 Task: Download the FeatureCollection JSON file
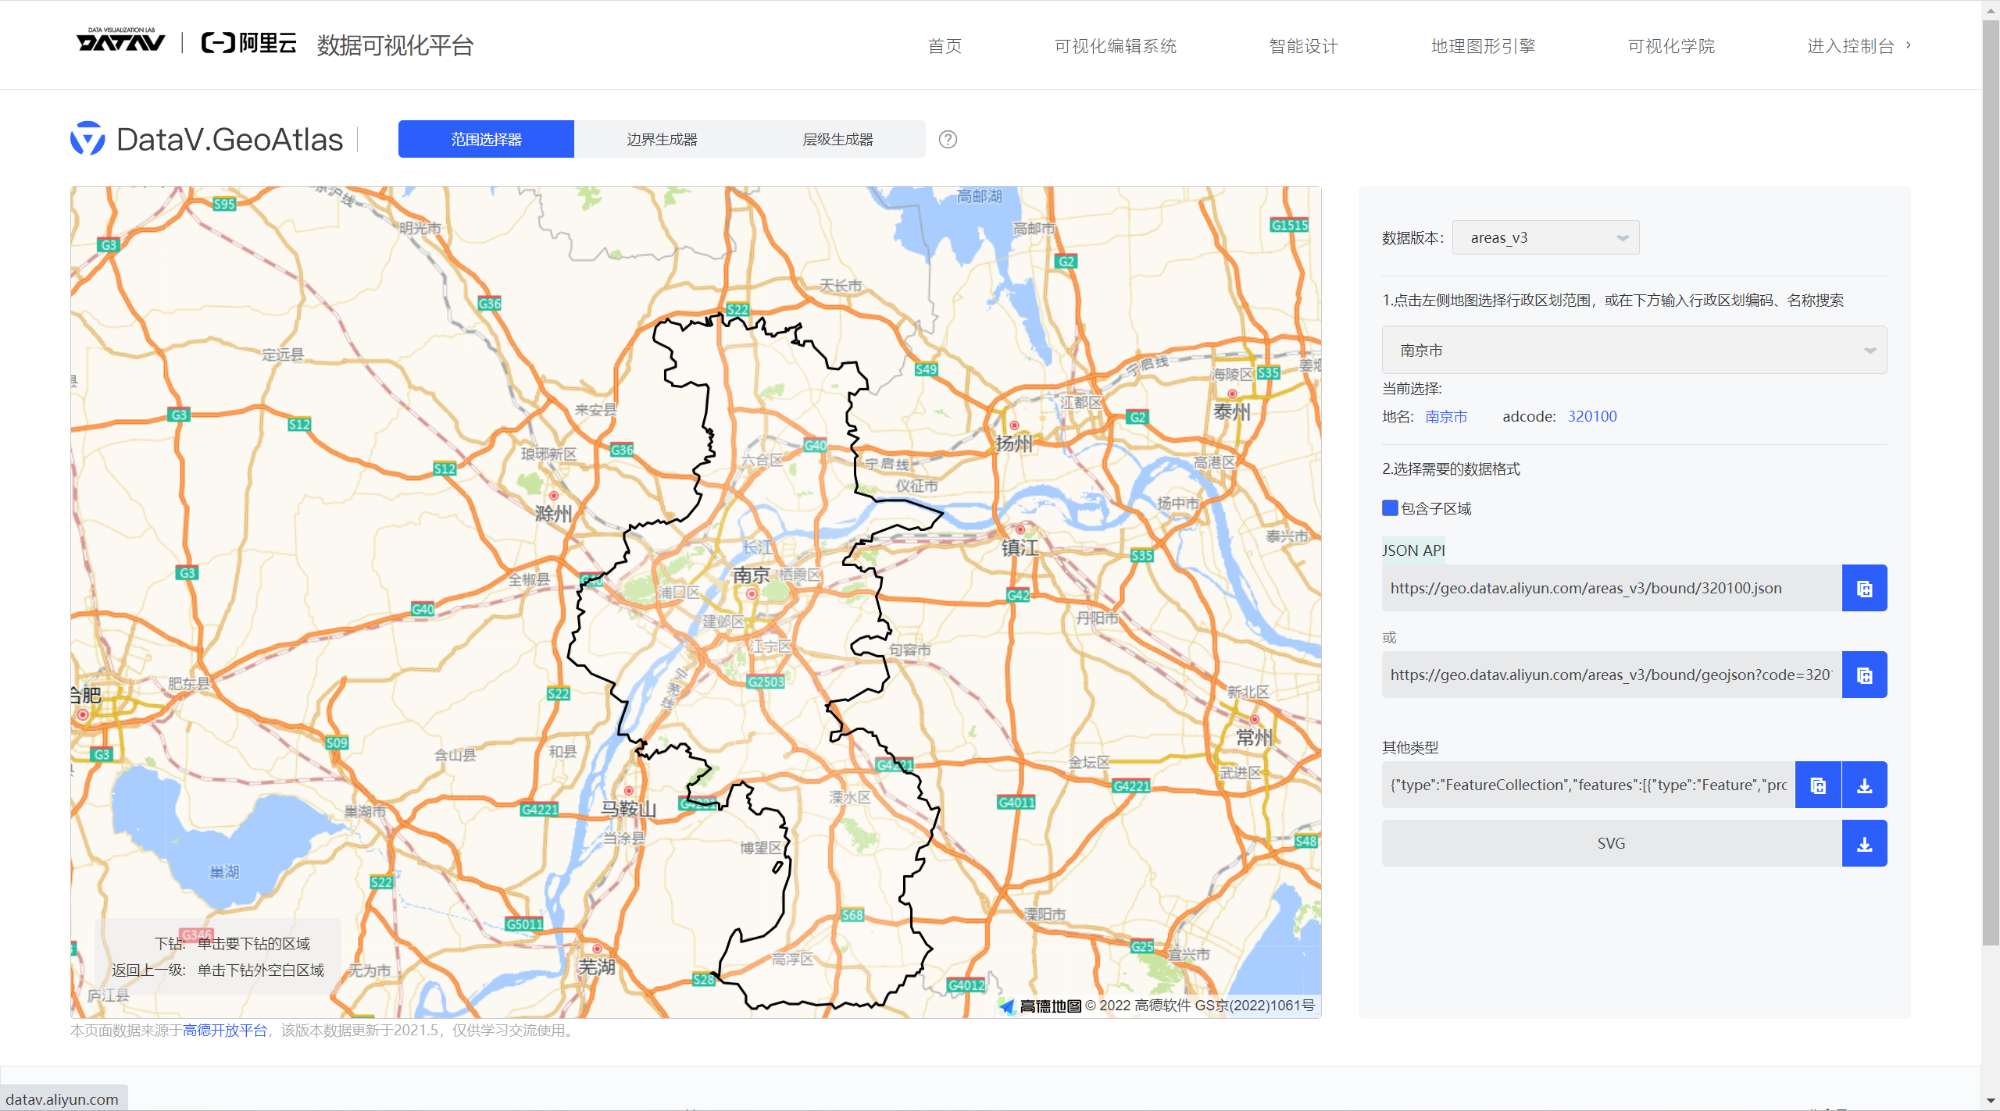(1864, 786)
